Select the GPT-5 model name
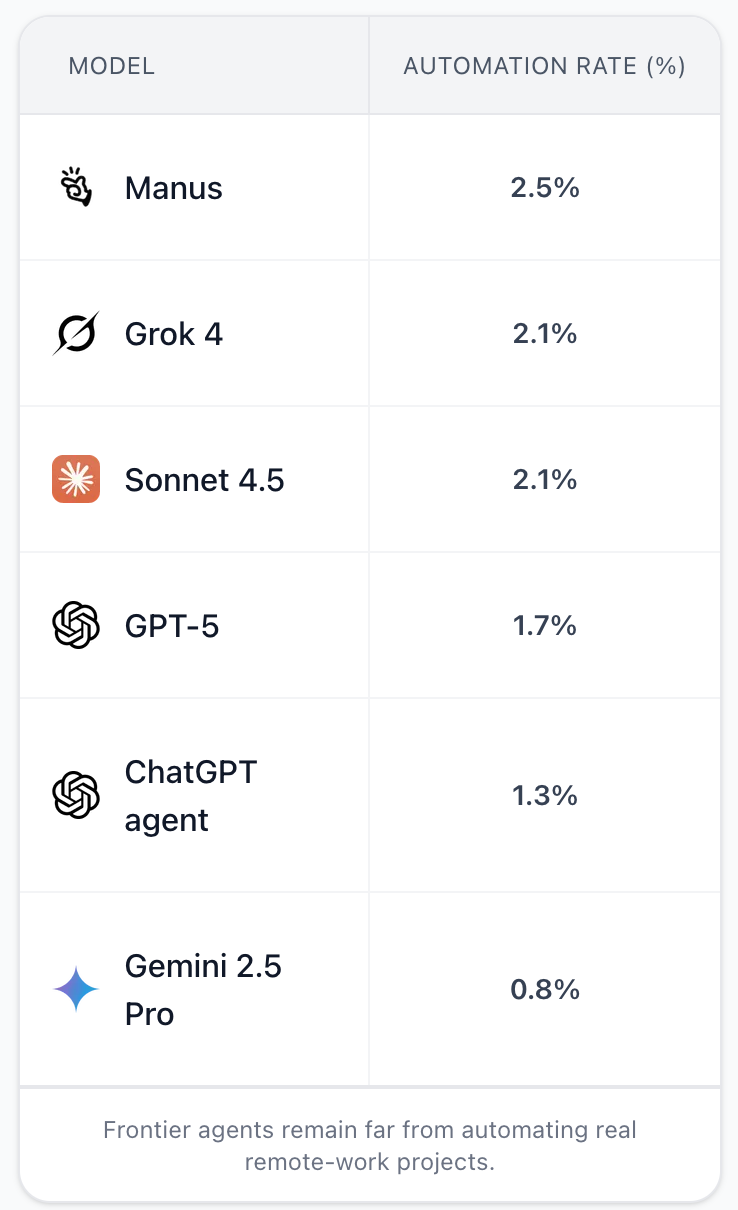Image resolution: width=738 pixels, height=1210 pixels. [172, 626]
